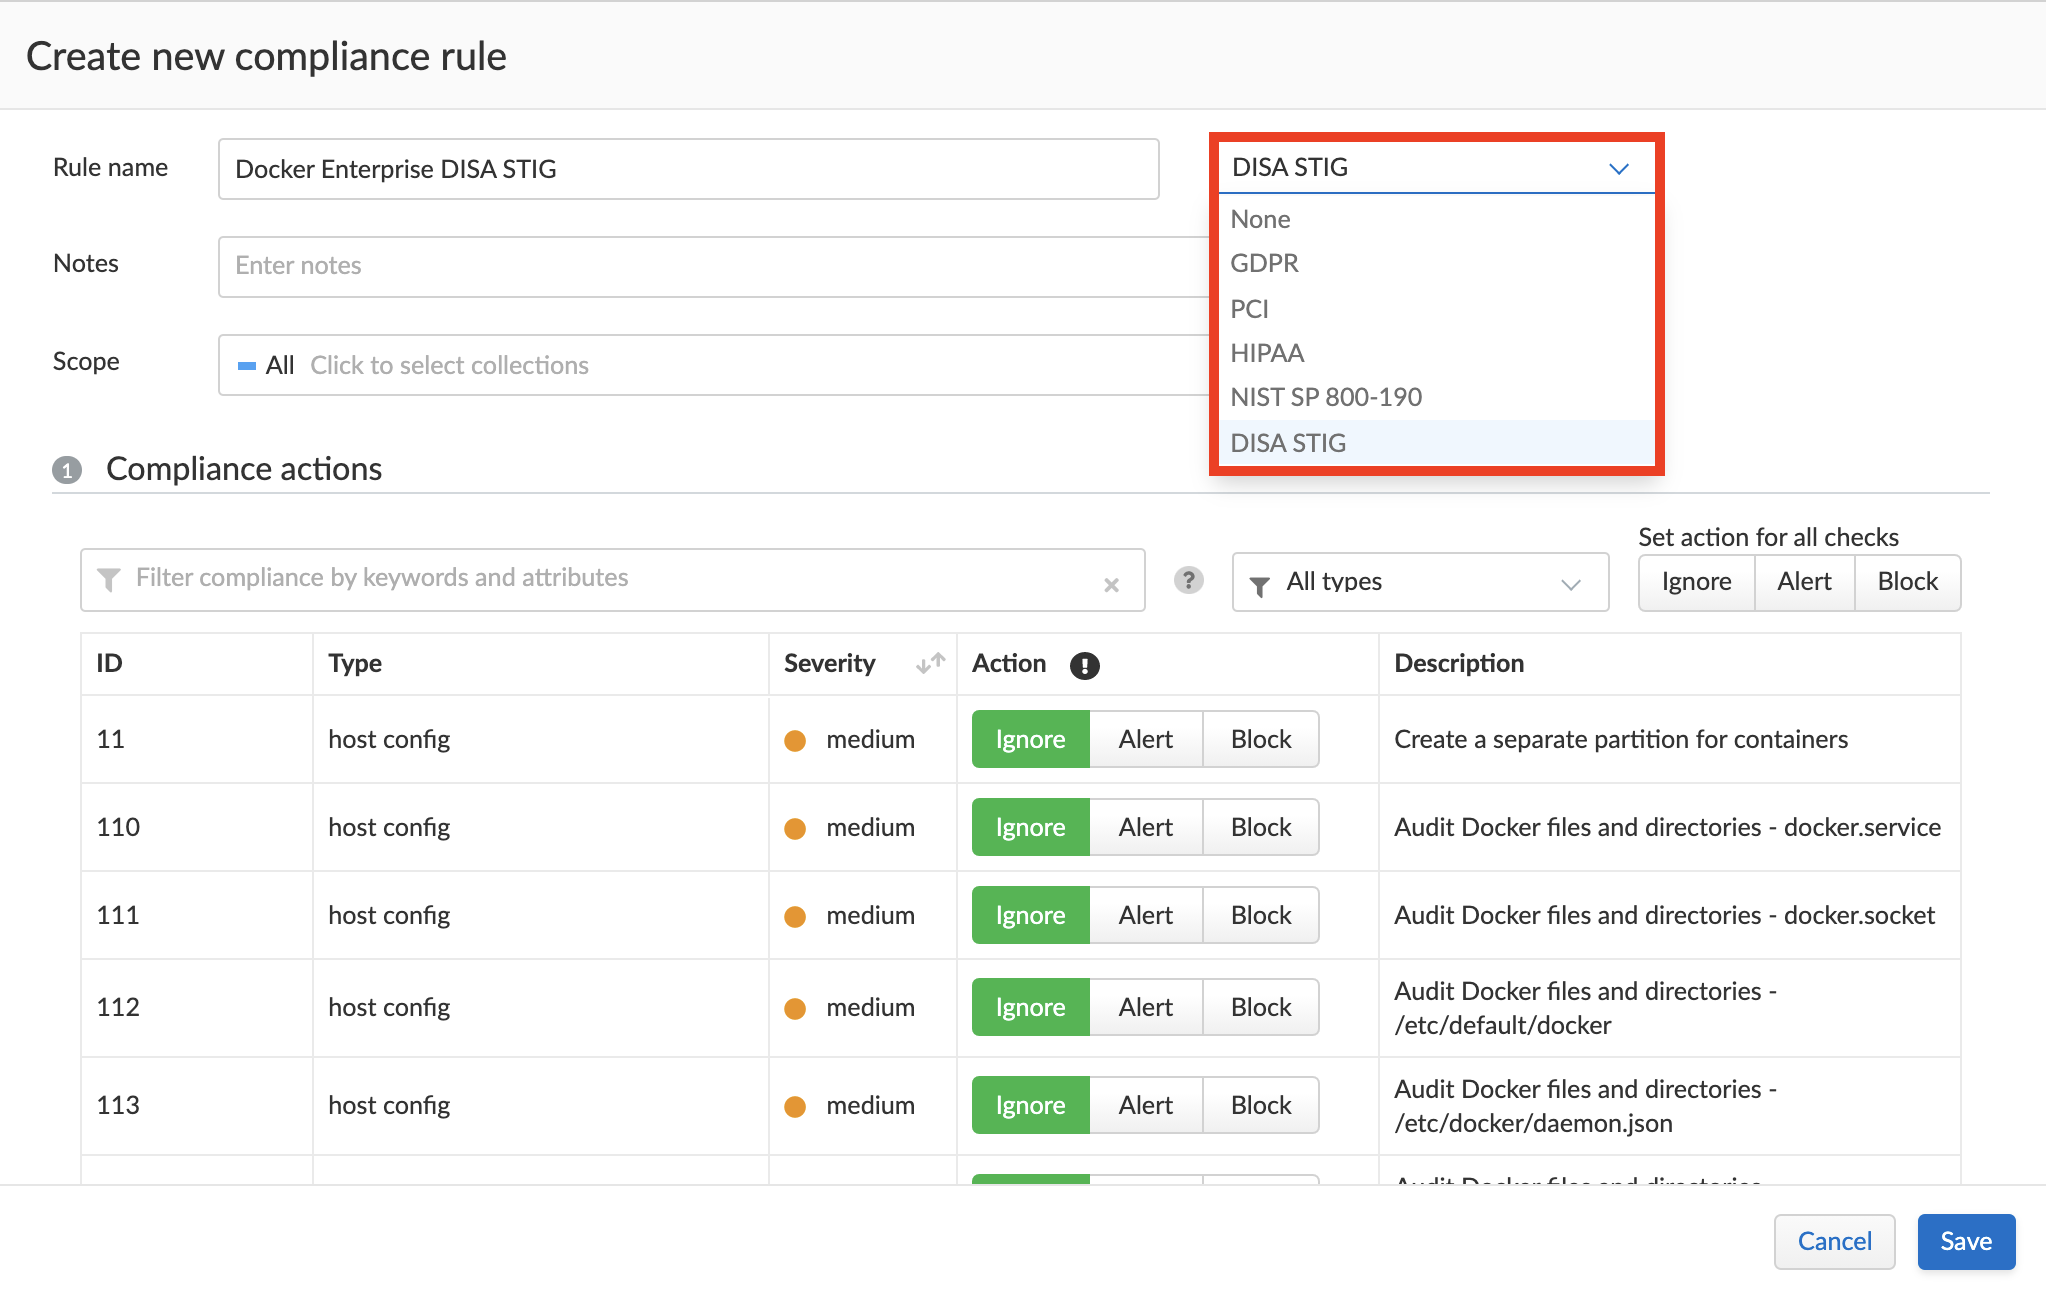Viewport: 2046px width, 1298px height.
Task: Set rule 111 action to Alert
Action: point(1146,916)
